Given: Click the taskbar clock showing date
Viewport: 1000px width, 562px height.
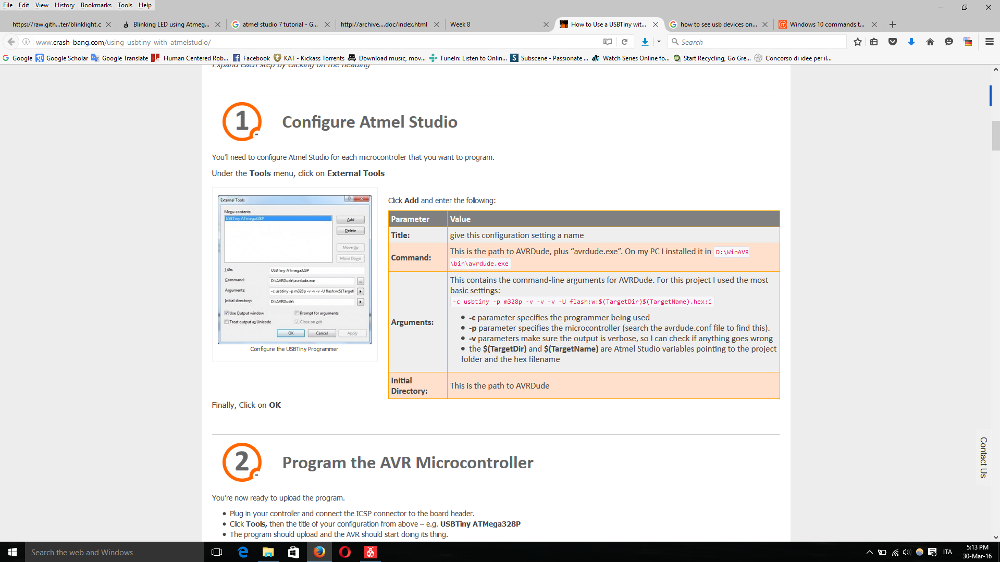Looking at the screenshot, I should (977, 552).
